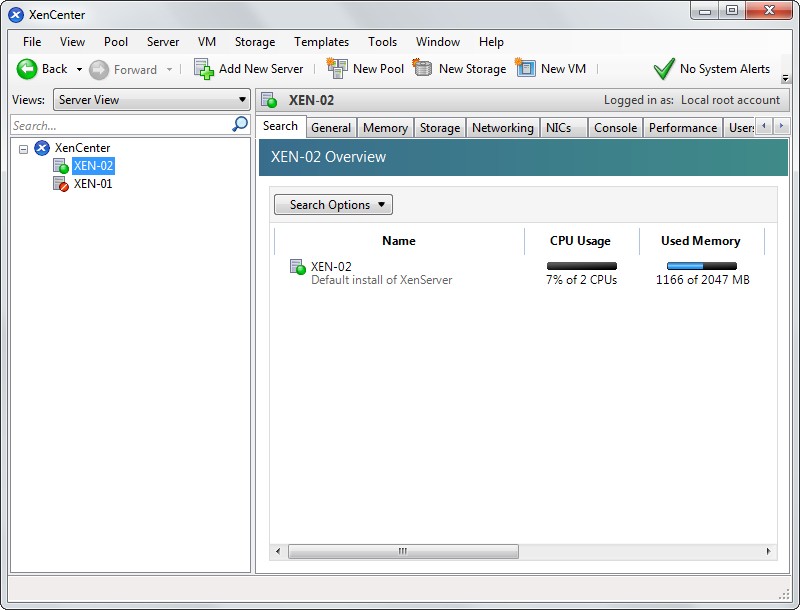This screenshot has height=610, width=800.
Task: Click the Back arrow icon
Action: click(27, 69)
